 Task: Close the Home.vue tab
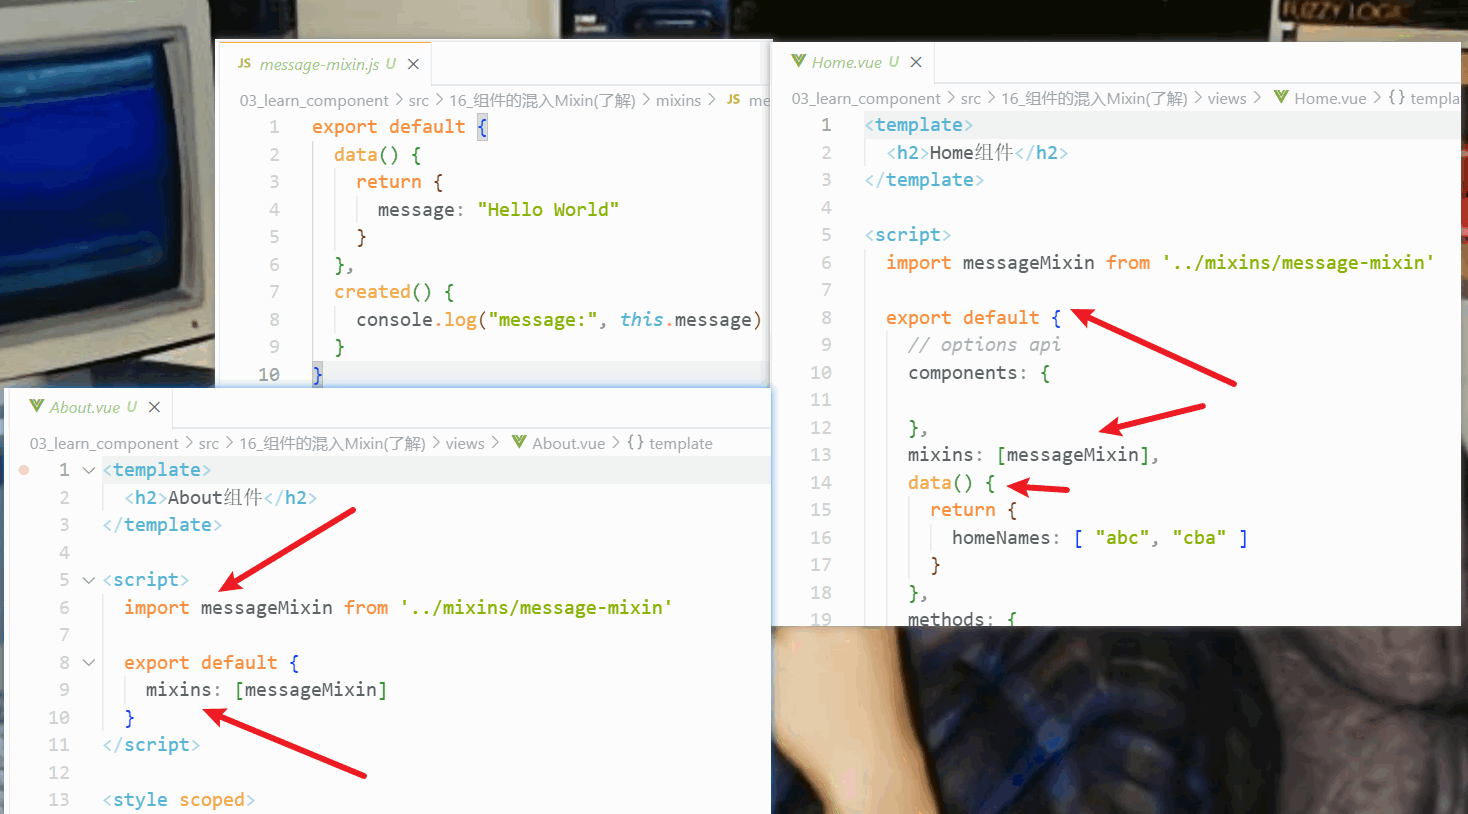[x=915, y=62]
